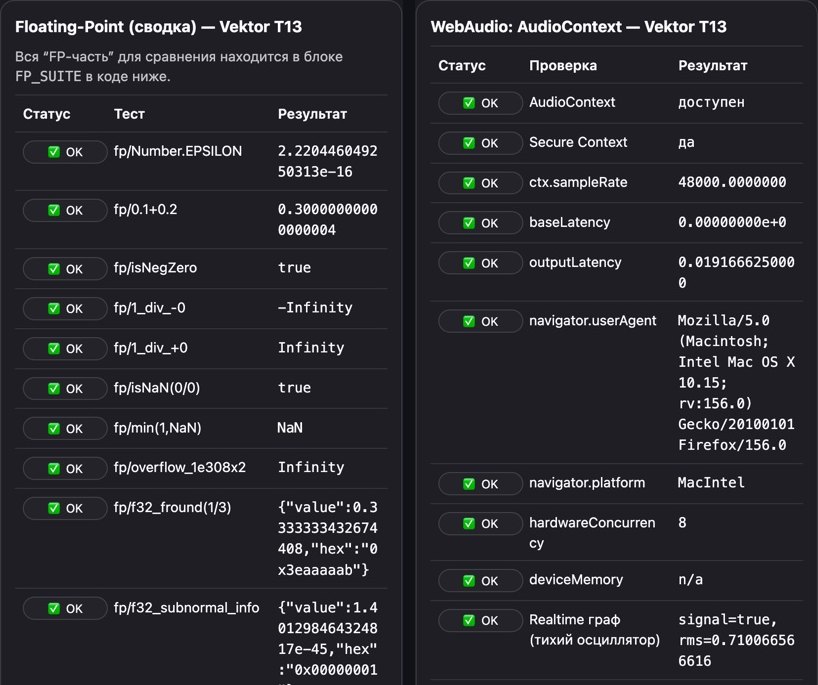Click the OK checkmark badge for navigator.platform
This screenshot has width=818, height=685.
[x=480, y=484]
